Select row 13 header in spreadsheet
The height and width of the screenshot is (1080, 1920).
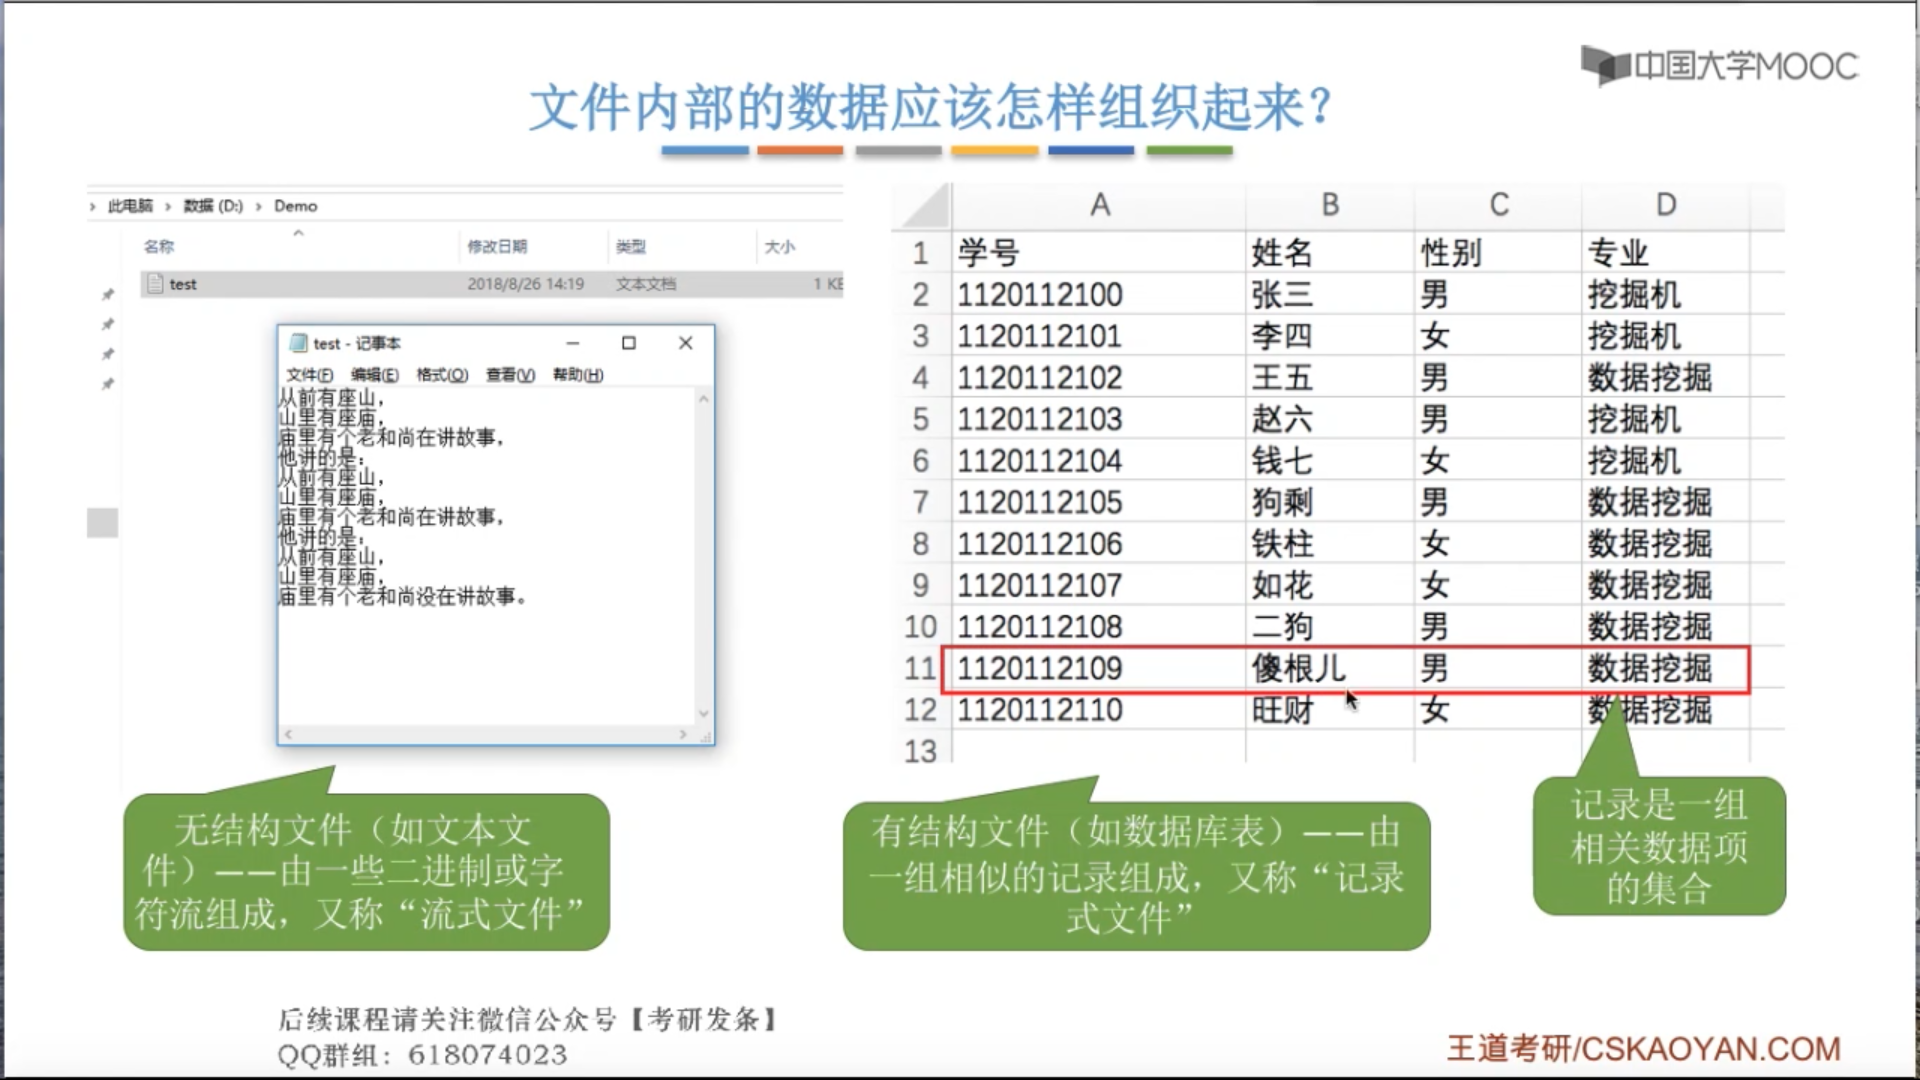pos(920,751)
